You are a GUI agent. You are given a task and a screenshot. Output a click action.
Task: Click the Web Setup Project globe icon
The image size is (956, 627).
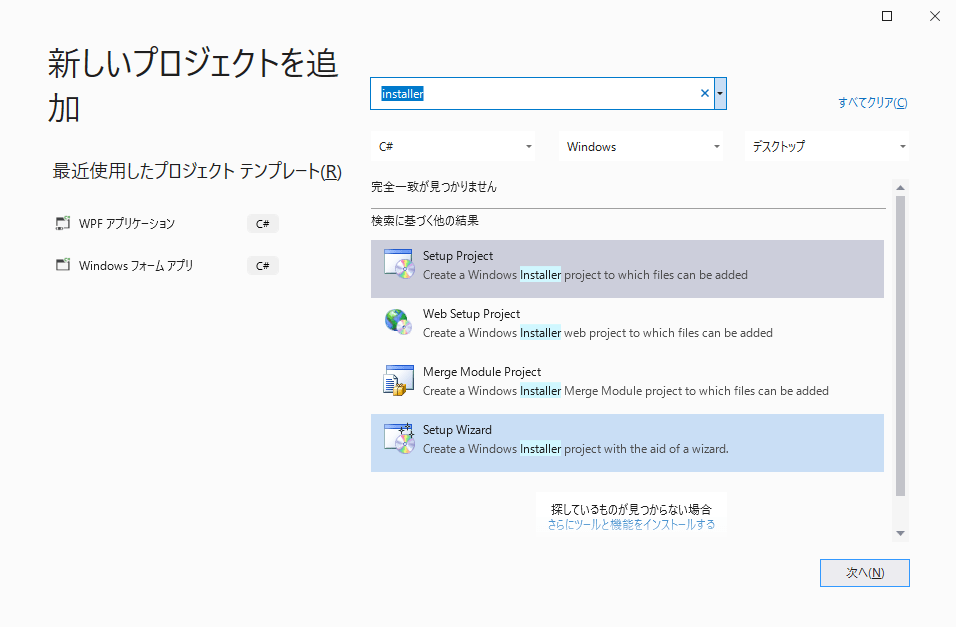pyautogui.click(x=399, y=322)
